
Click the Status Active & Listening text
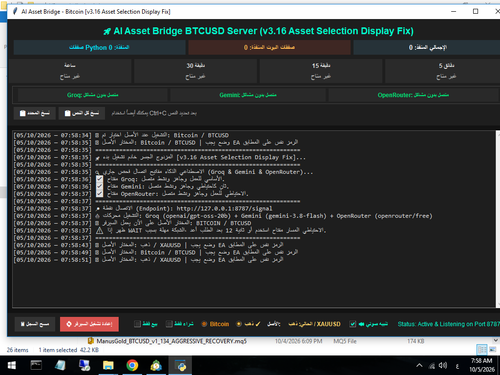448,324
